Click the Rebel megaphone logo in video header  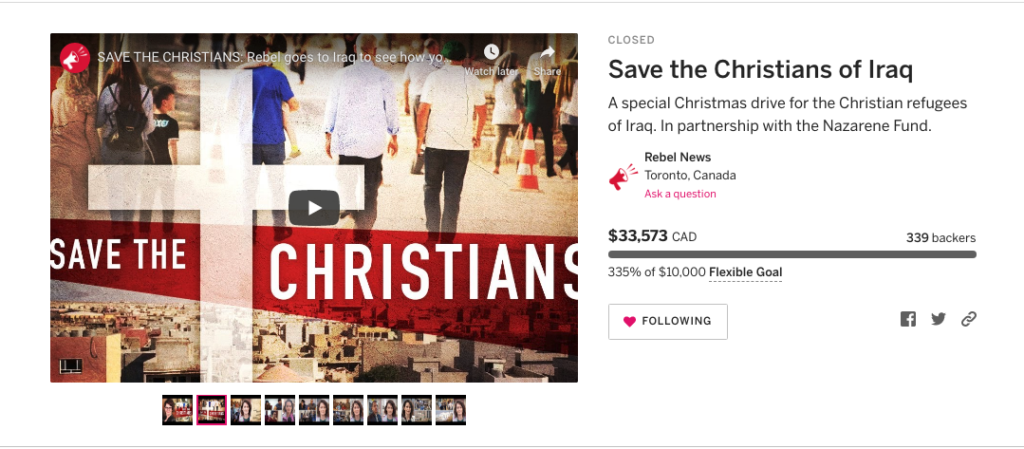tap(74, 57)
